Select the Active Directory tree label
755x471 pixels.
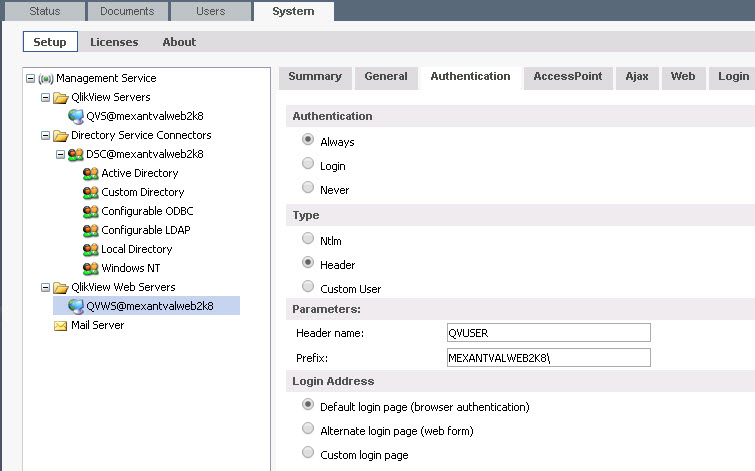[140, 173]
